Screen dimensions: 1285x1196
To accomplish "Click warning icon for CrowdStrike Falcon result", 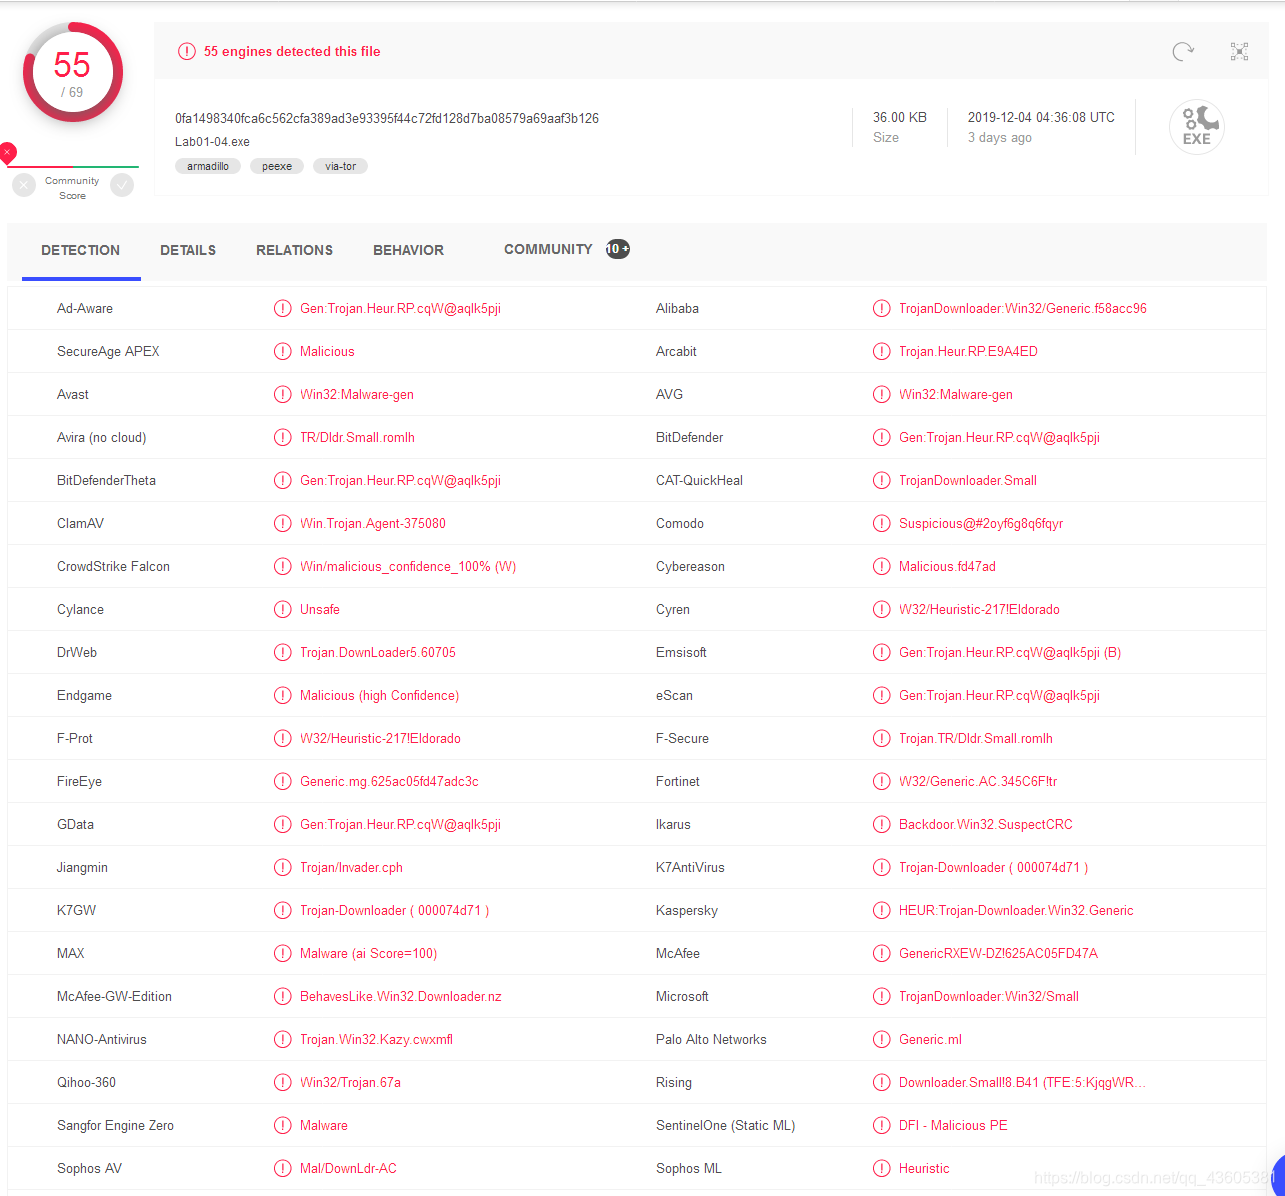I will [x=283, y=566].
